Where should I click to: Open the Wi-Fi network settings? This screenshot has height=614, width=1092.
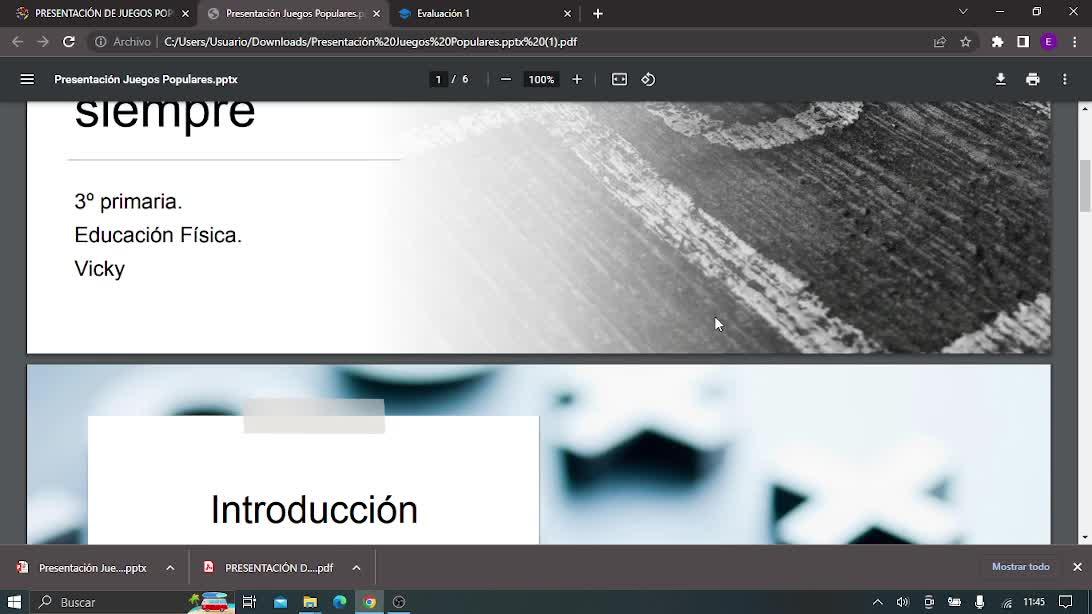1006,602
